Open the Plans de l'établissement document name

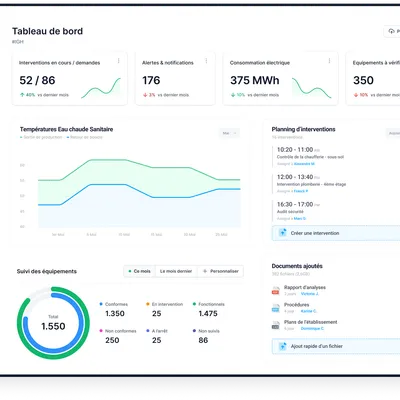pos(310,322)
